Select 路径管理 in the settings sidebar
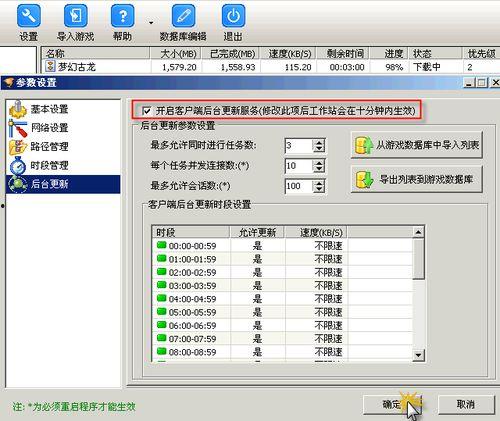The width and height of the screenshot is (500, 421). pos(63,146)
